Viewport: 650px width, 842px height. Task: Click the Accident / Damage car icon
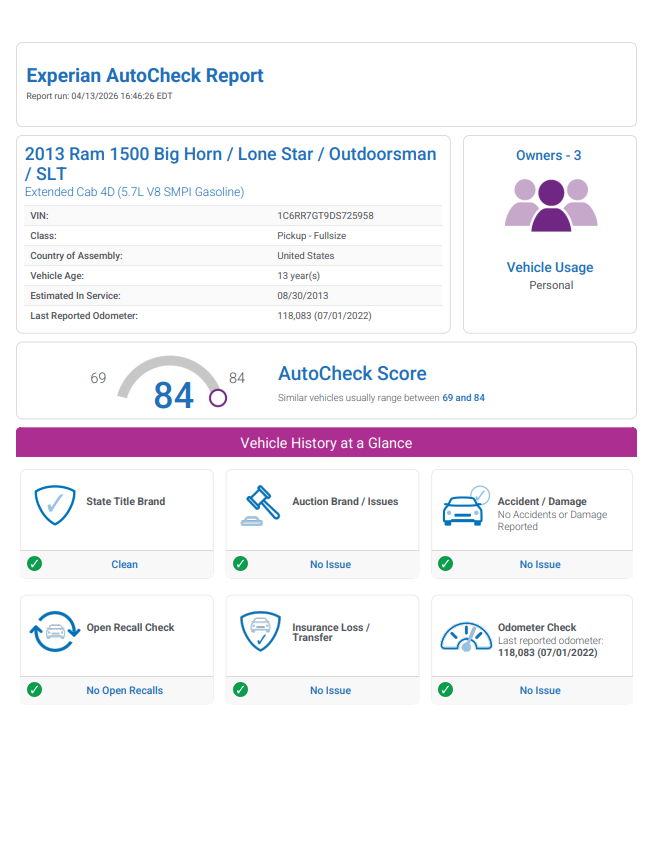click(x=466, y=506)
